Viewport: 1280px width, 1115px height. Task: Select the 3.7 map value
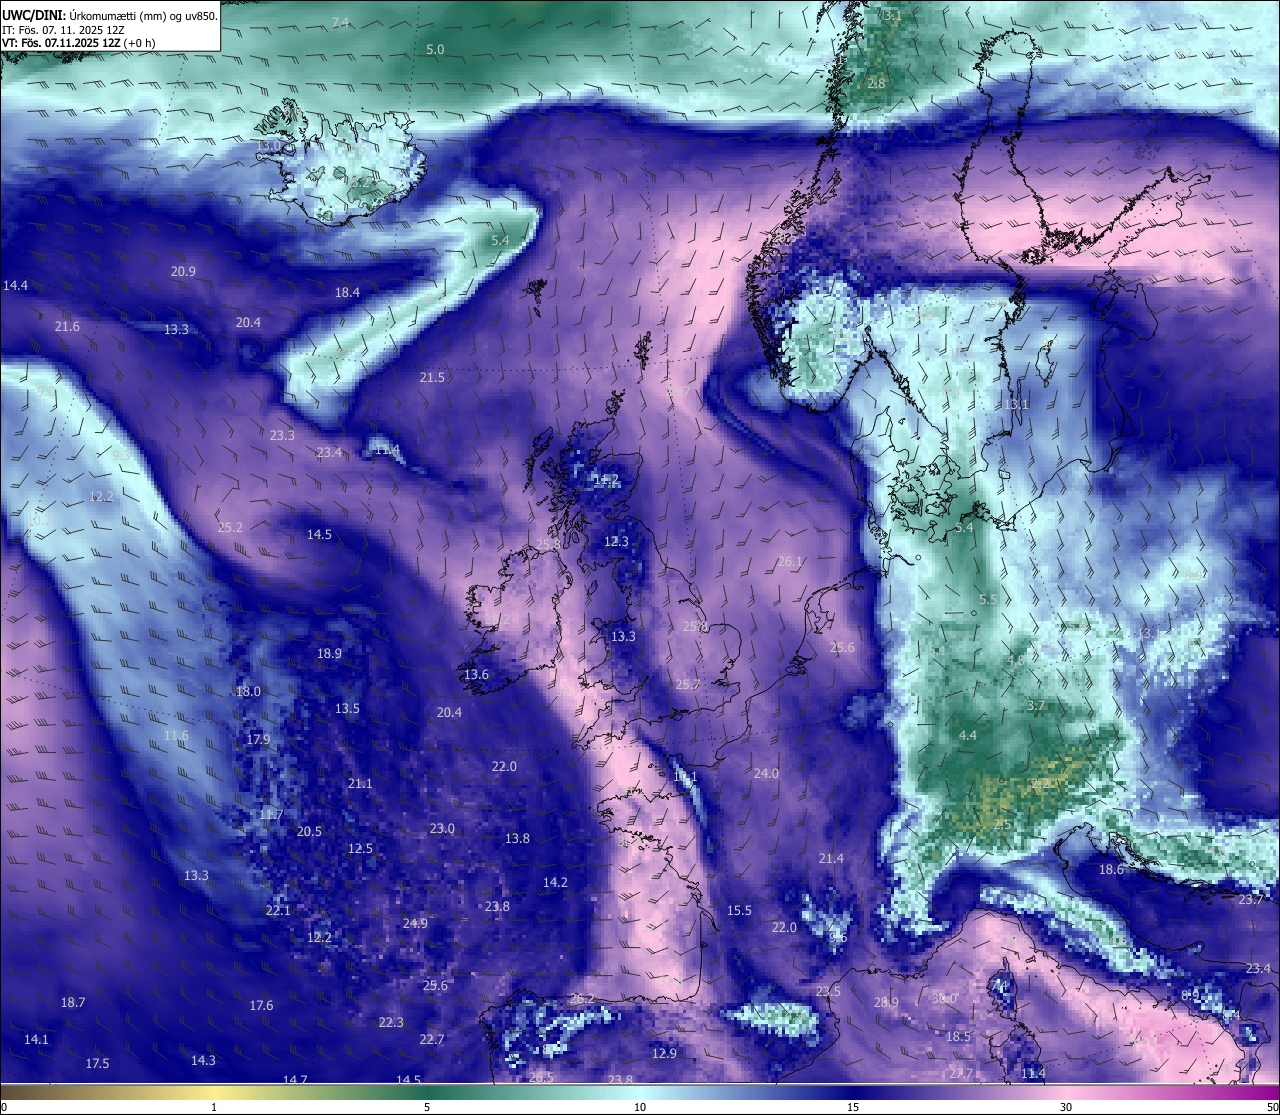tap(1035, 705)
